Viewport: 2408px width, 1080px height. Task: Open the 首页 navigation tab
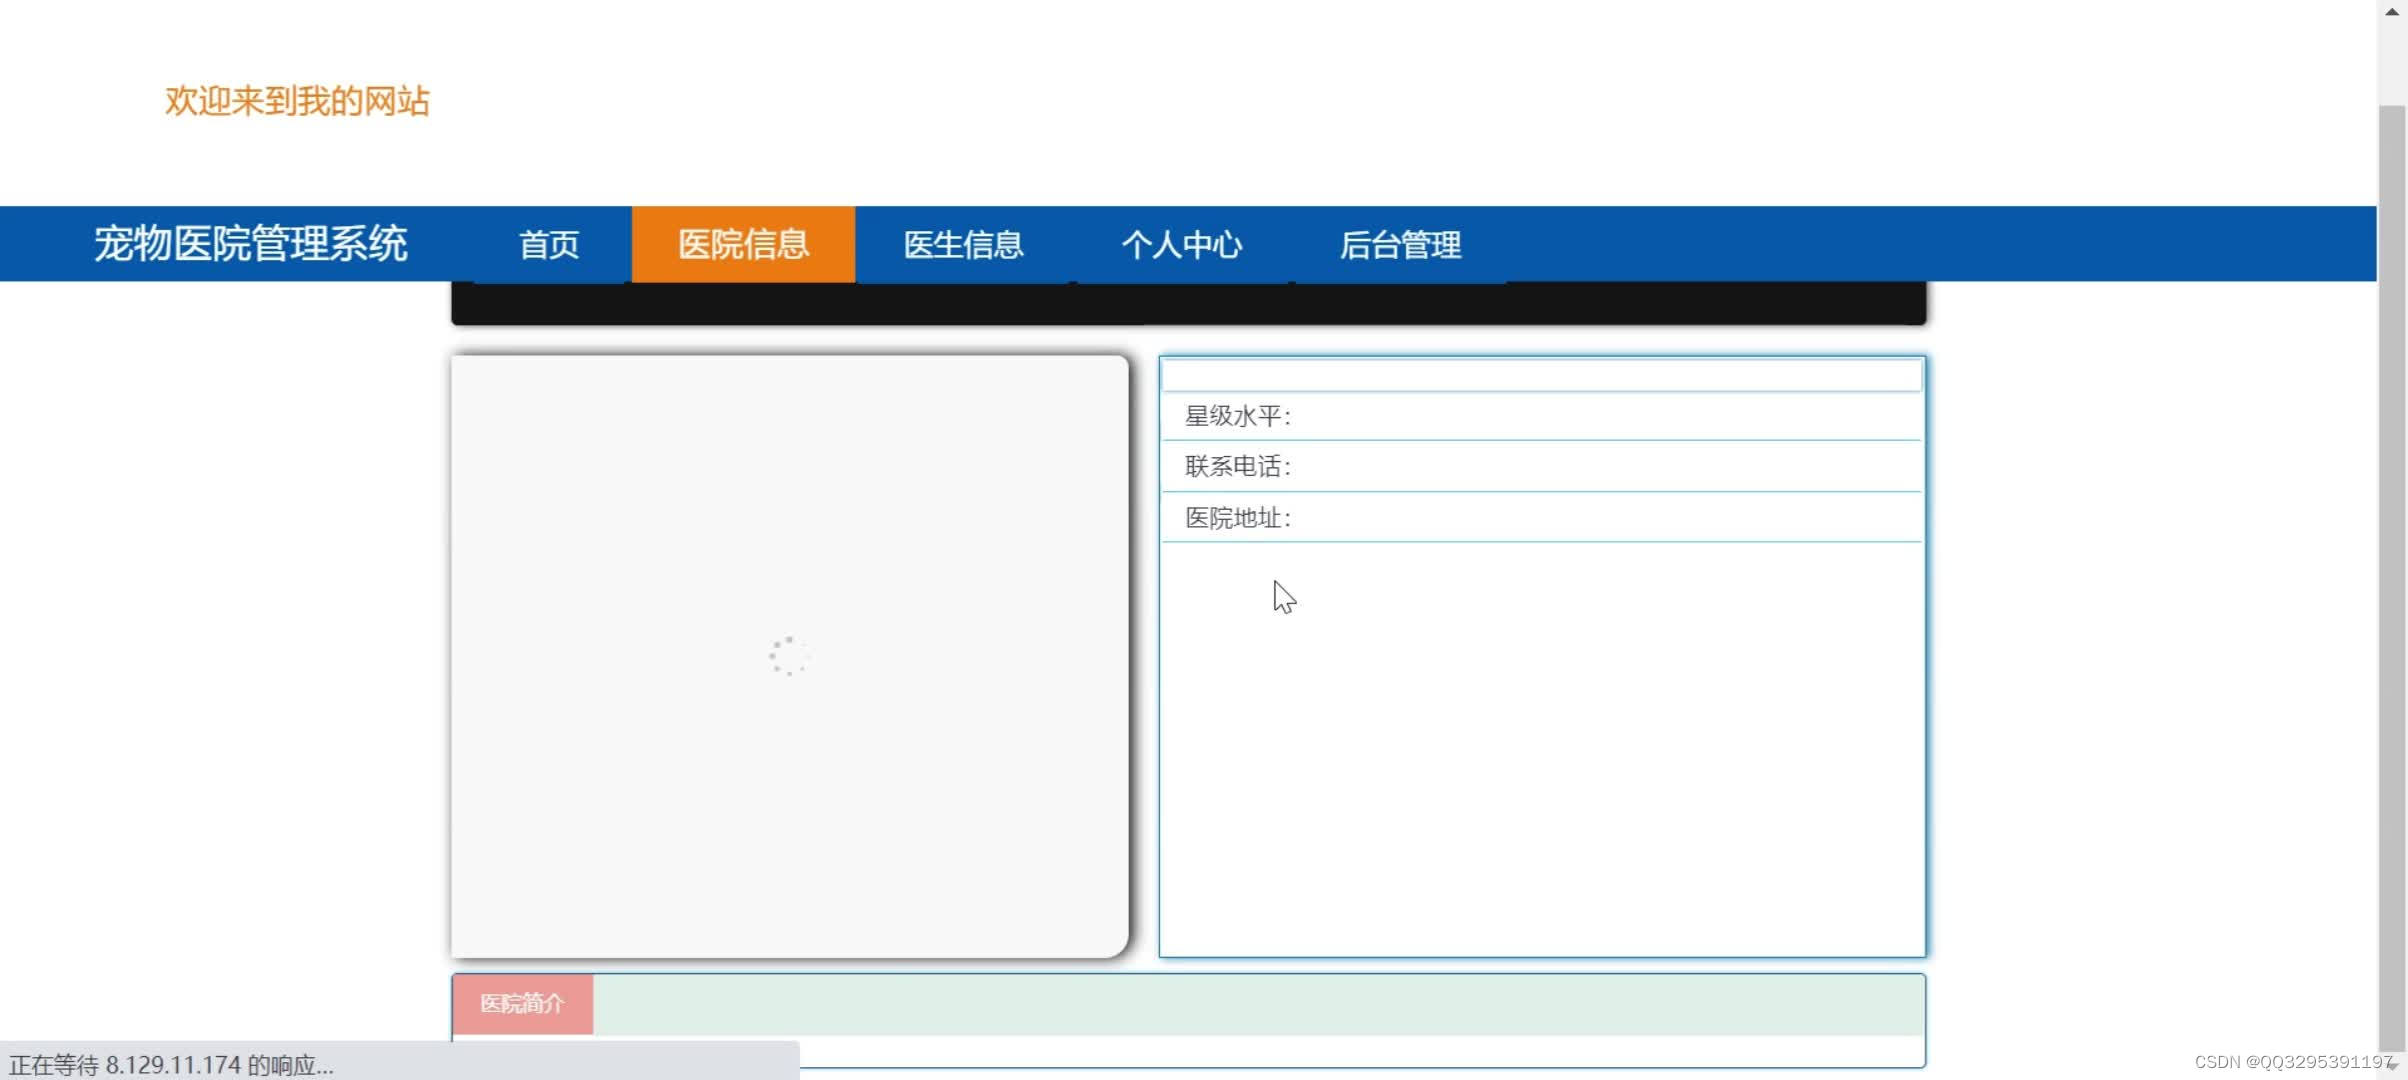coord(549,244)
